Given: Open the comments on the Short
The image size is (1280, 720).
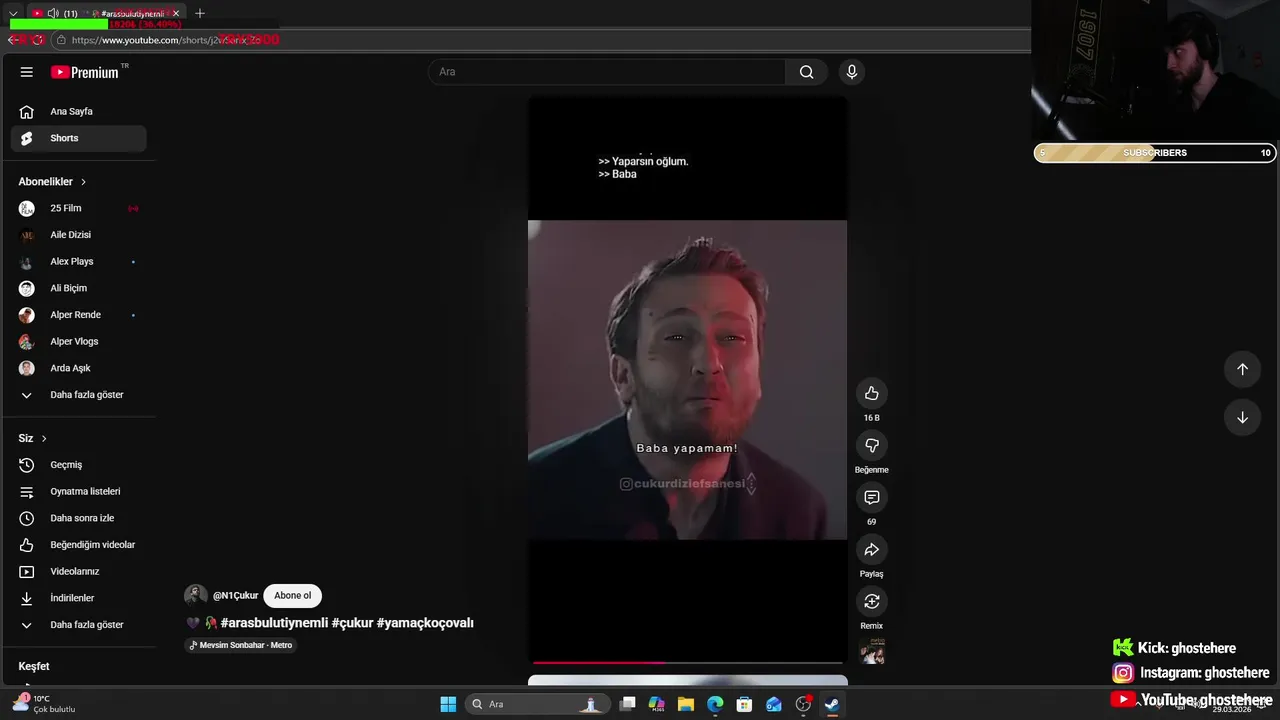Looking at the screenshot, I should pyautogui.click(x=872, y=497).
